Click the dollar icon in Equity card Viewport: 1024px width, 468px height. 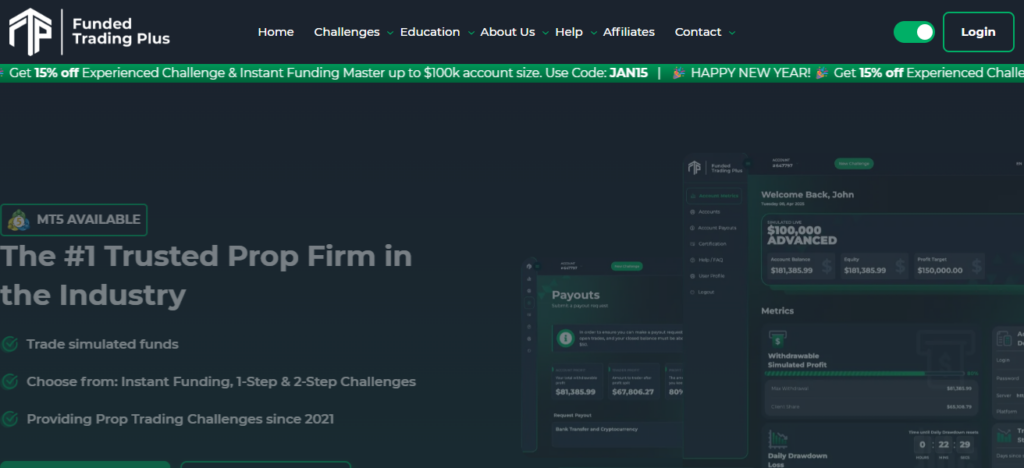[x=901, y=266]
